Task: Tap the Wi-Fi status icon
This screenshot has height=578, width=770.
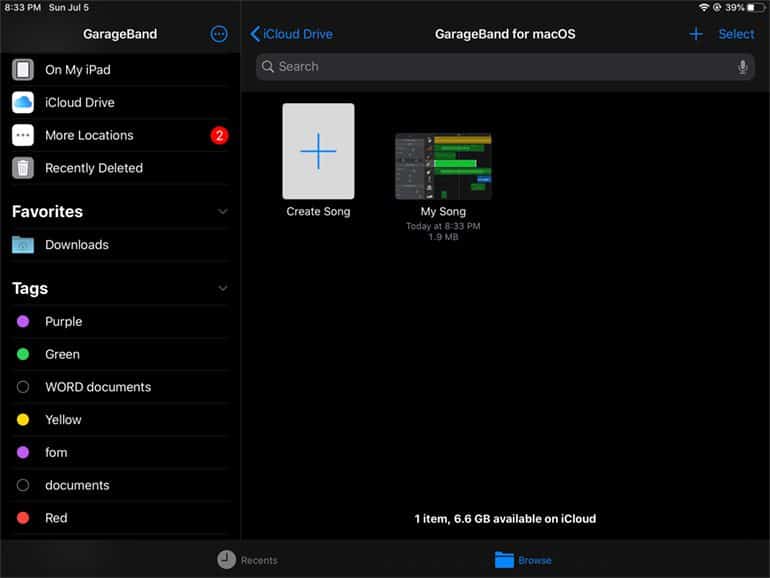Action: (704, 7)
